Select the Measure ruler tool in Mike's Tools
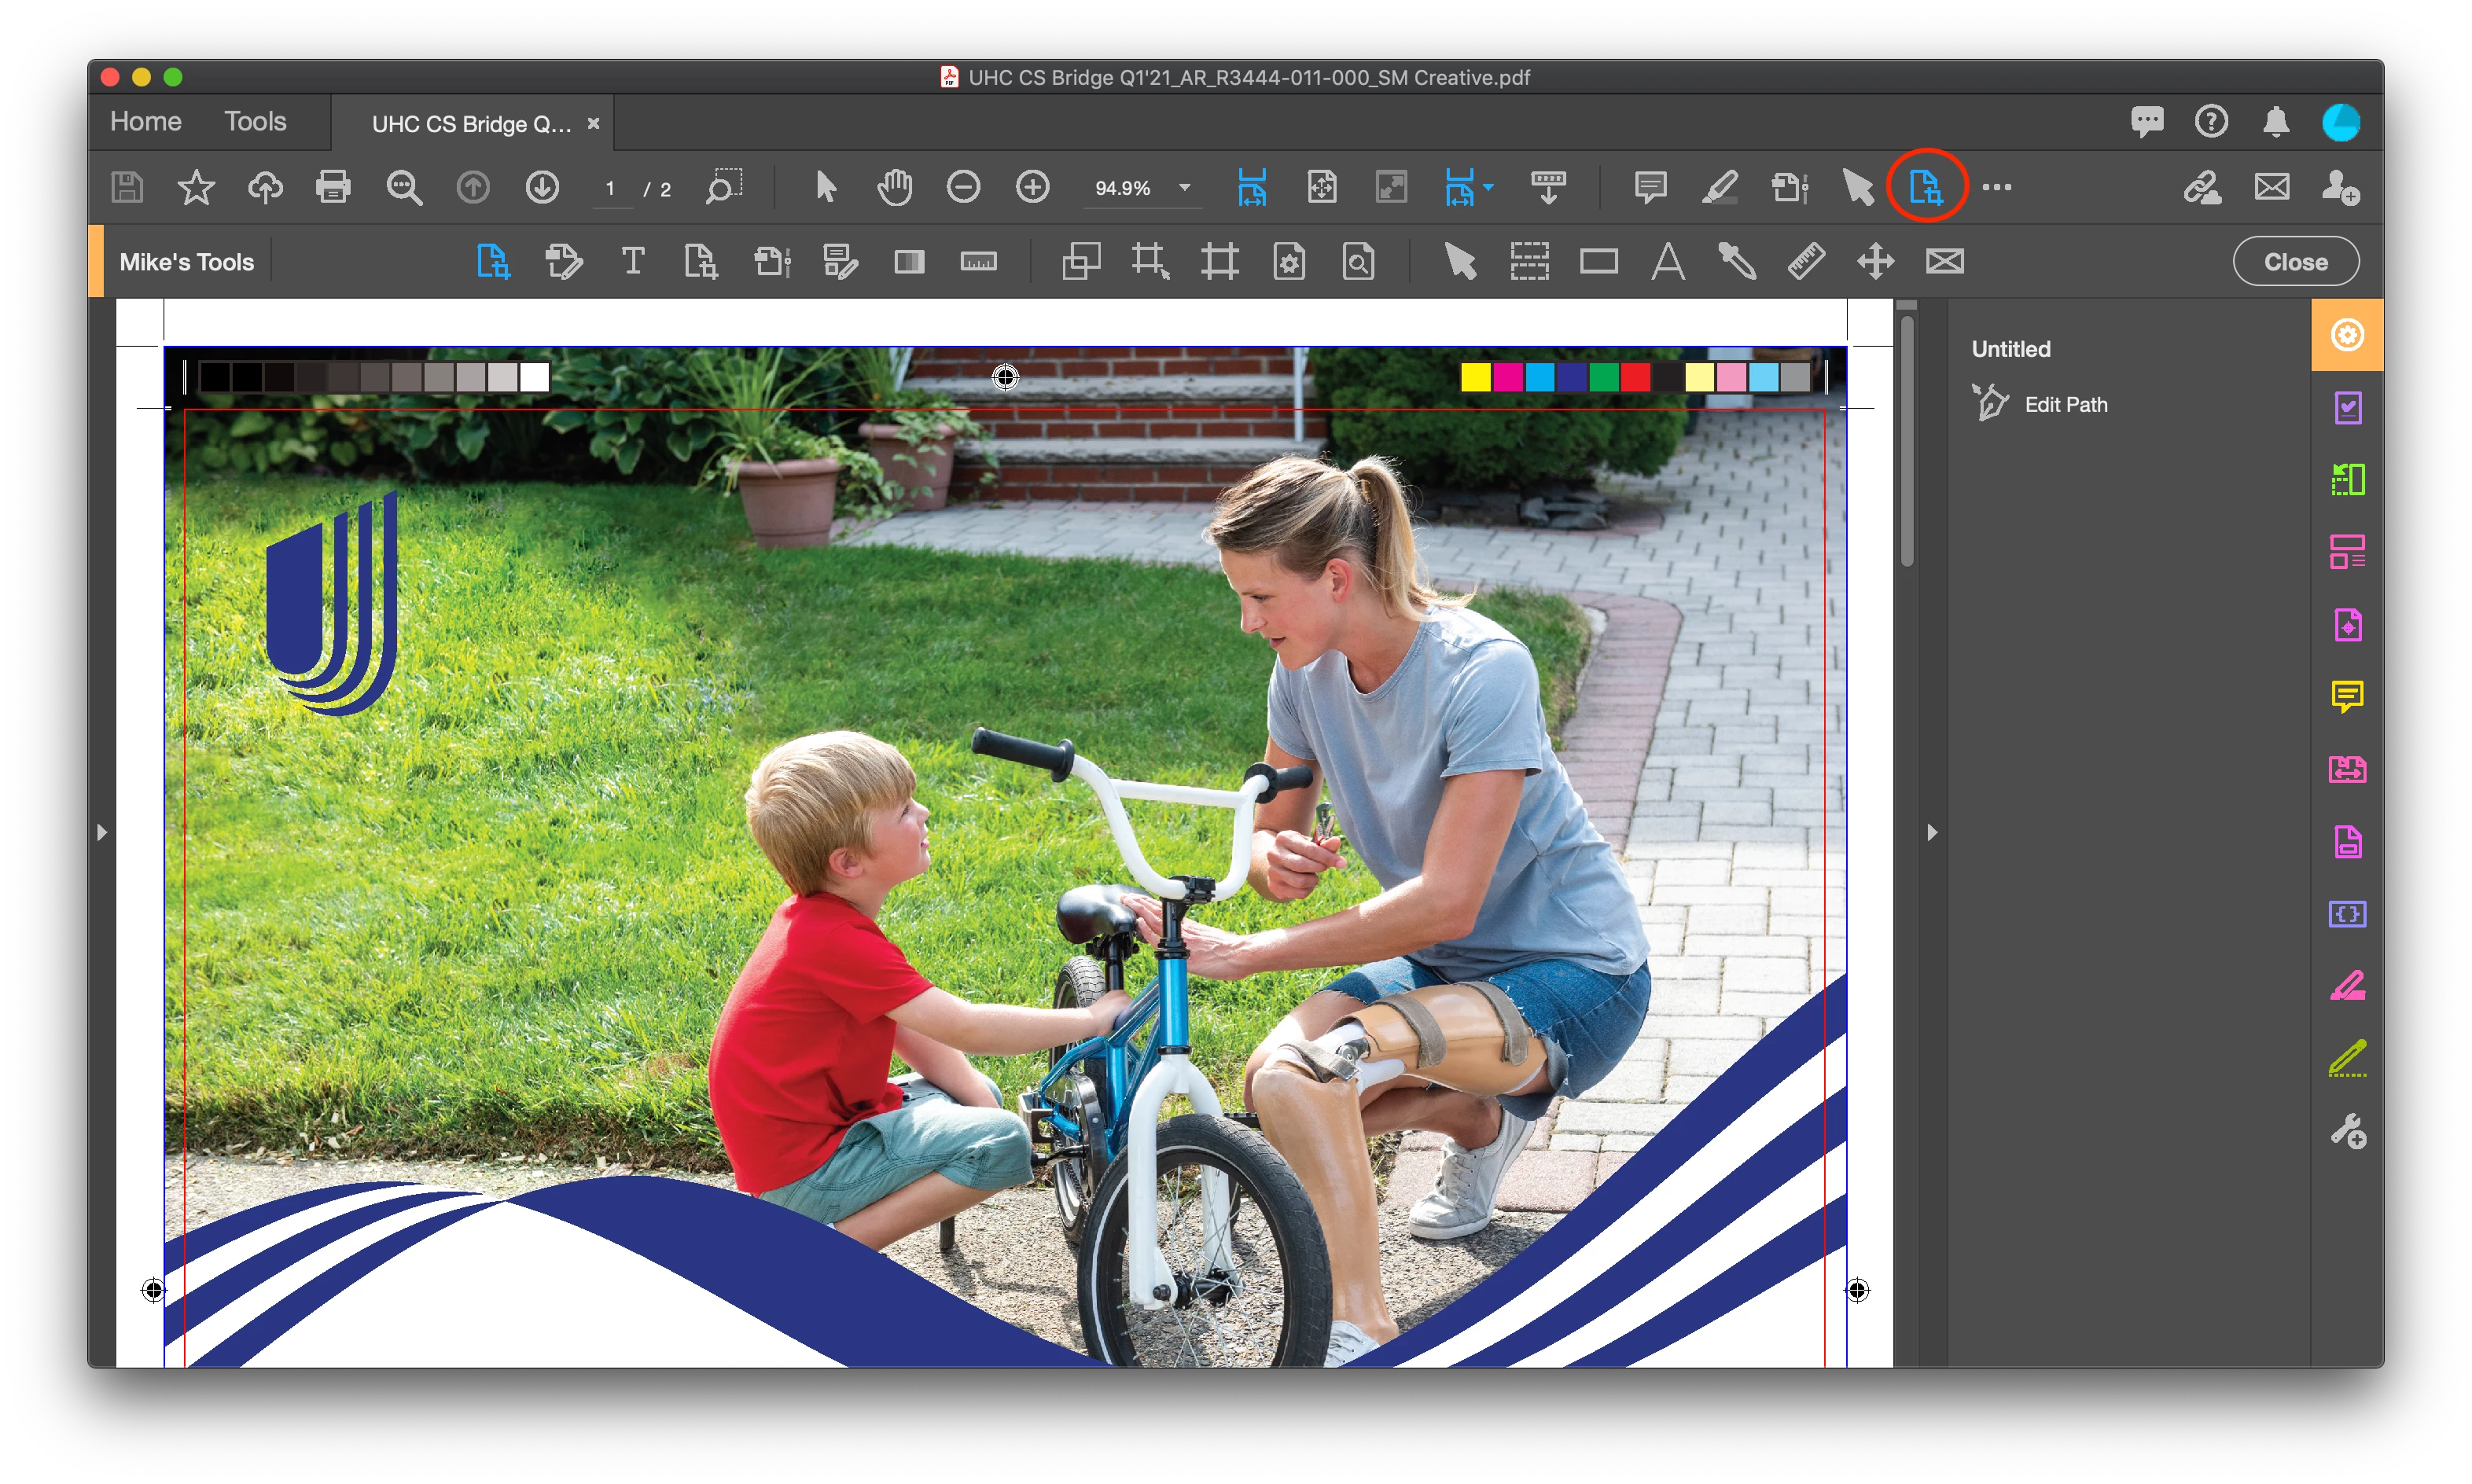Image resolution: width=2472 pixels, height=1484 pixels. (x=1806, y=262)
